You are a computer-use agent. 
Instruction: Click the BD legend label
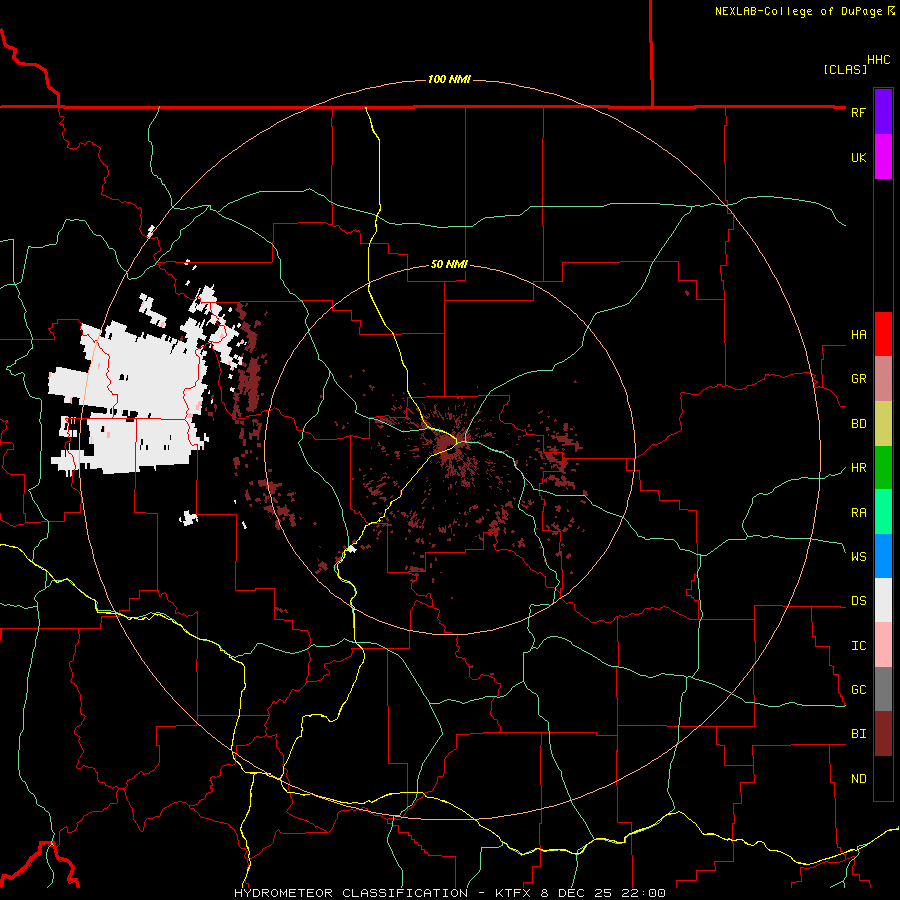(x=858, y=424)
